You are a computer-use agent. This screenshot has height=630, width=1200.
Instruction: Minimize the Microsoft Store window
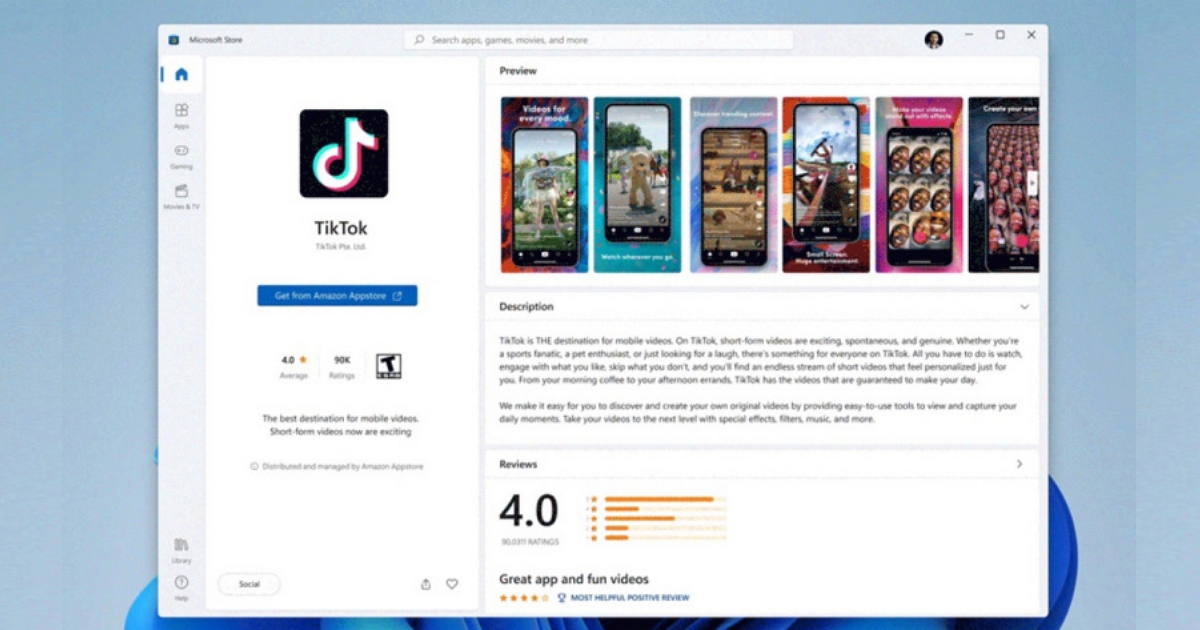pyautogui.click(x=968, y=35)
